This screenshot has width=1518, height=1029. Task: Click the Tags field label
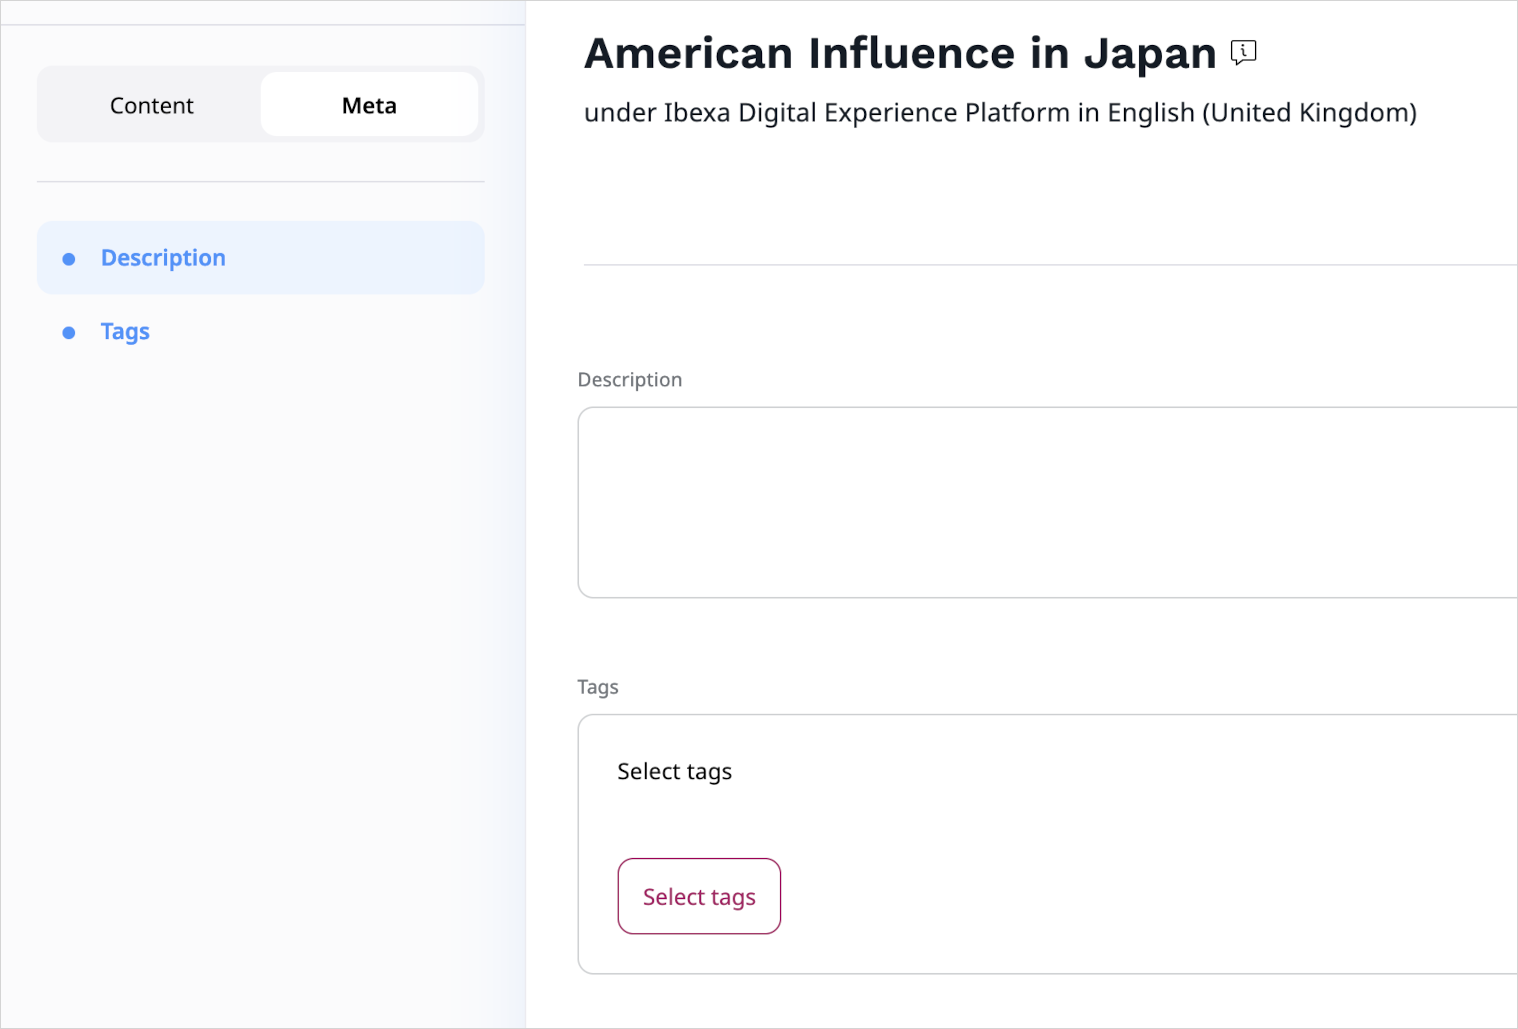(598, 687)
